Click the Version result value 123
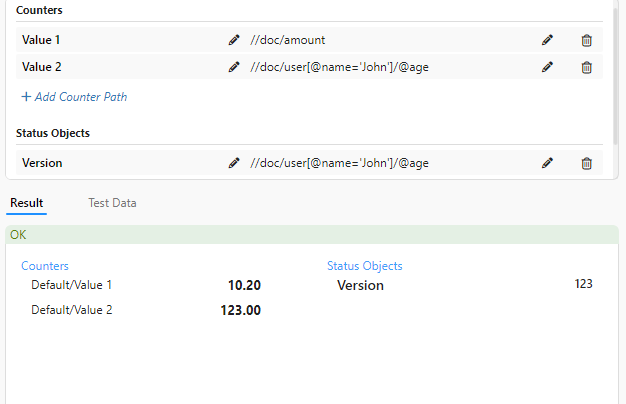626x404 pixels. coord(583,284)
